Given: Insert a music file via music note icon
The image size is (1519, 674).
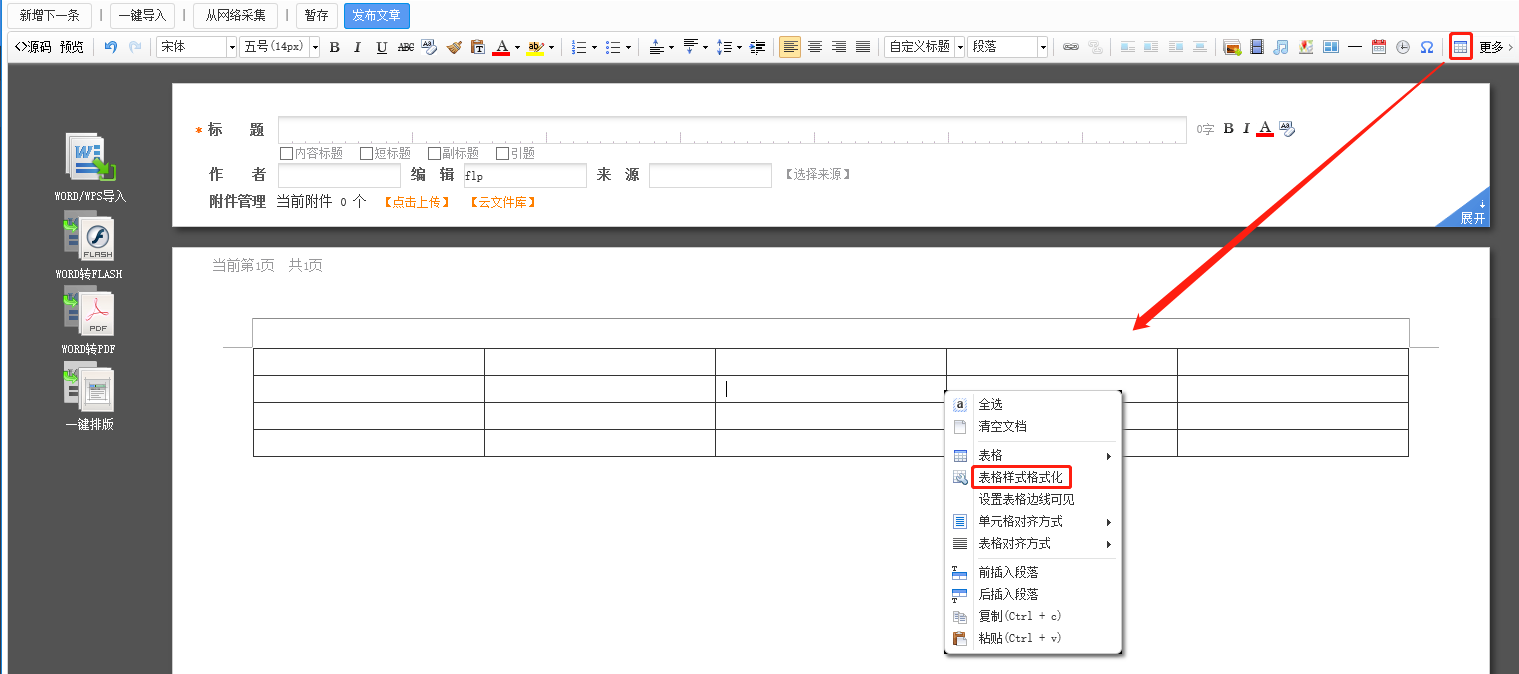Looking at the screenshot, I should [x=1280, y=47].
